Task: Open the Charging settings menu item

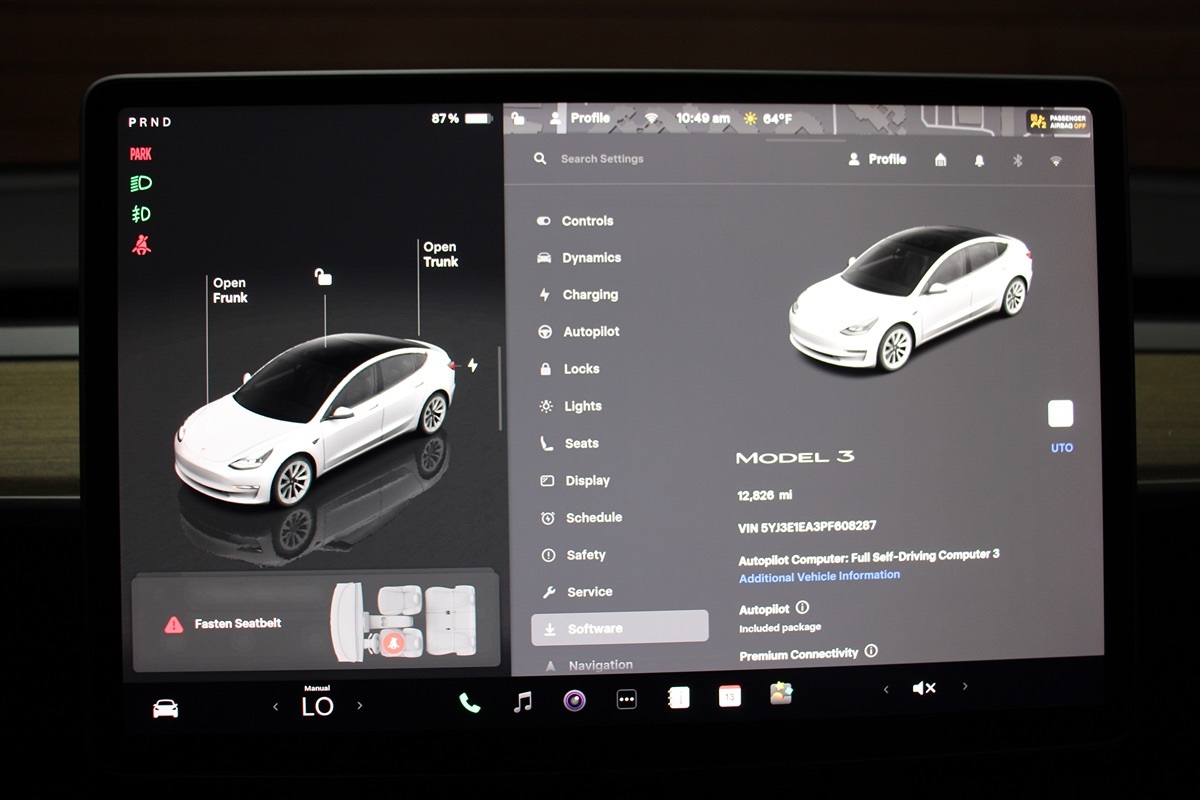Action: [x=589, y=295]
